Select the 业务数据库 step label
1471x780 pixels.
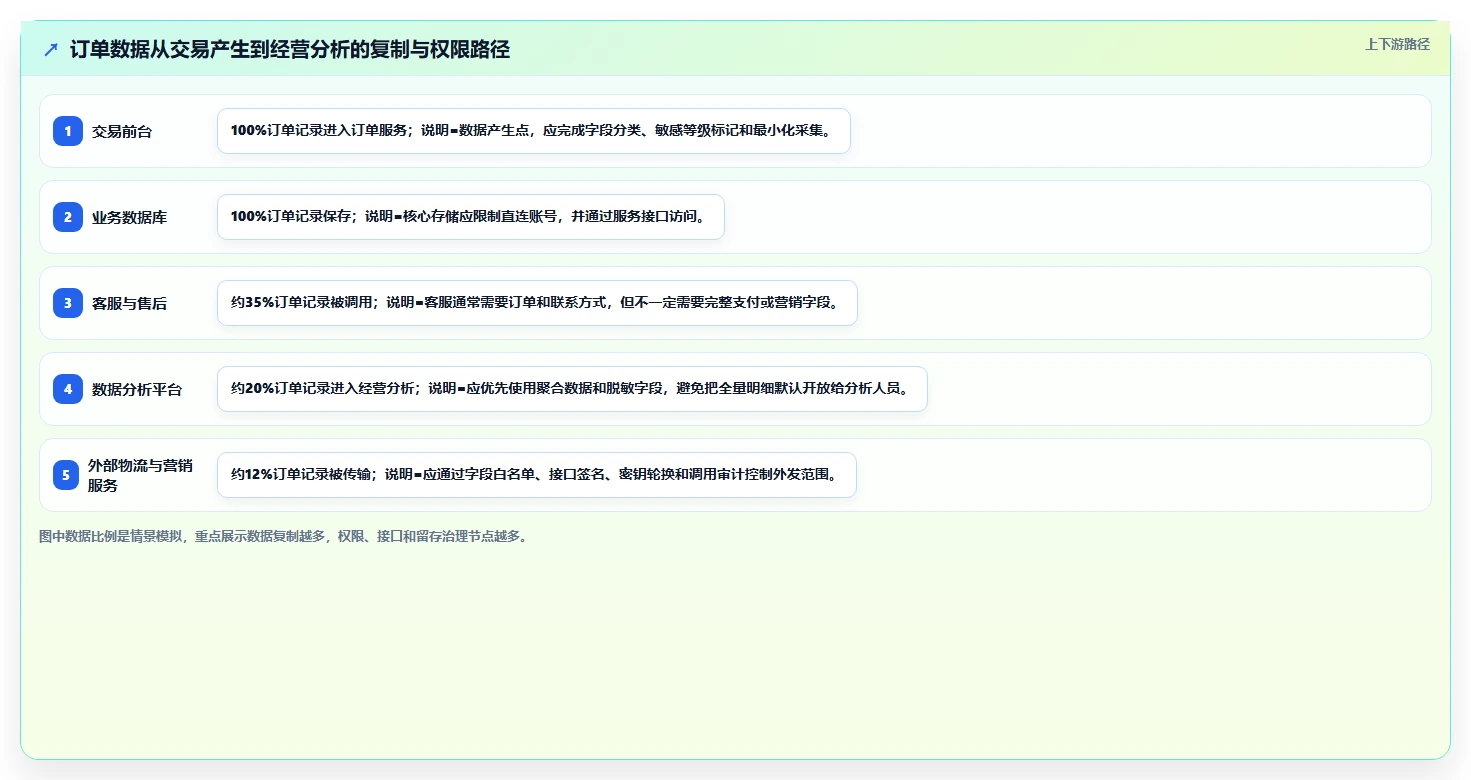tap(129, 217)
